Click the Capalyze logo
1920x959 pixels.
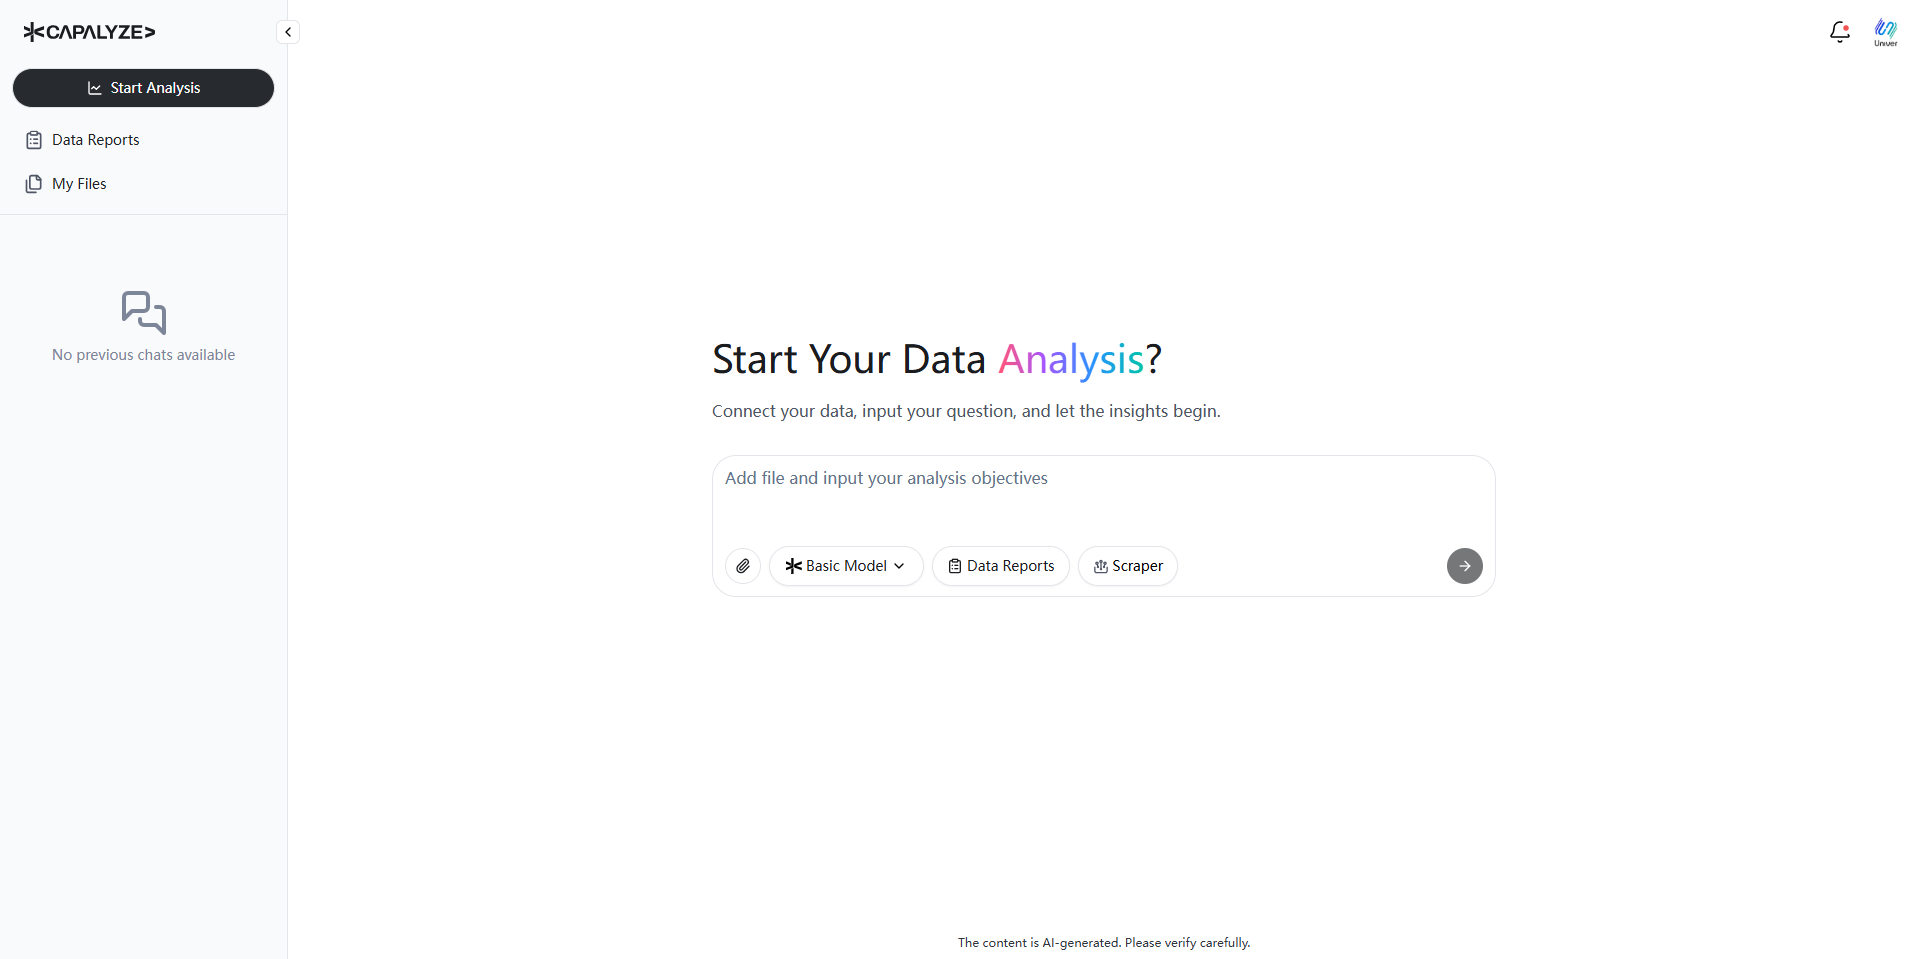pyautogui.click(x=89, y=32)
